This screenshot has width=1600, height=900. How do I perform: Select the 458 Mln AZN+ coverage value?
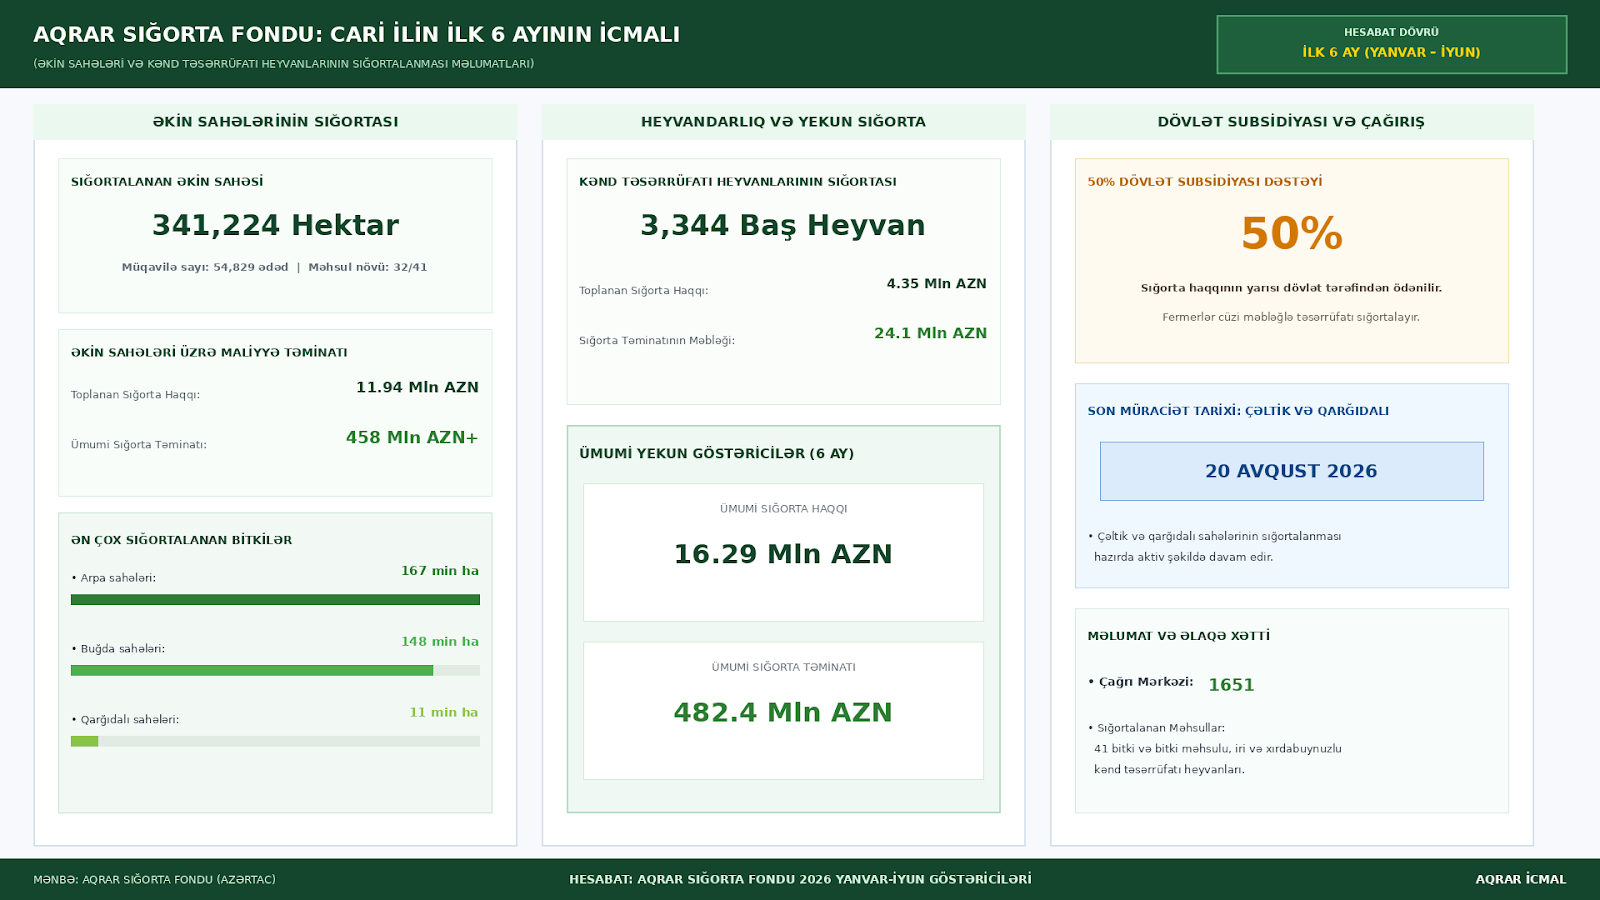point(412,438)
